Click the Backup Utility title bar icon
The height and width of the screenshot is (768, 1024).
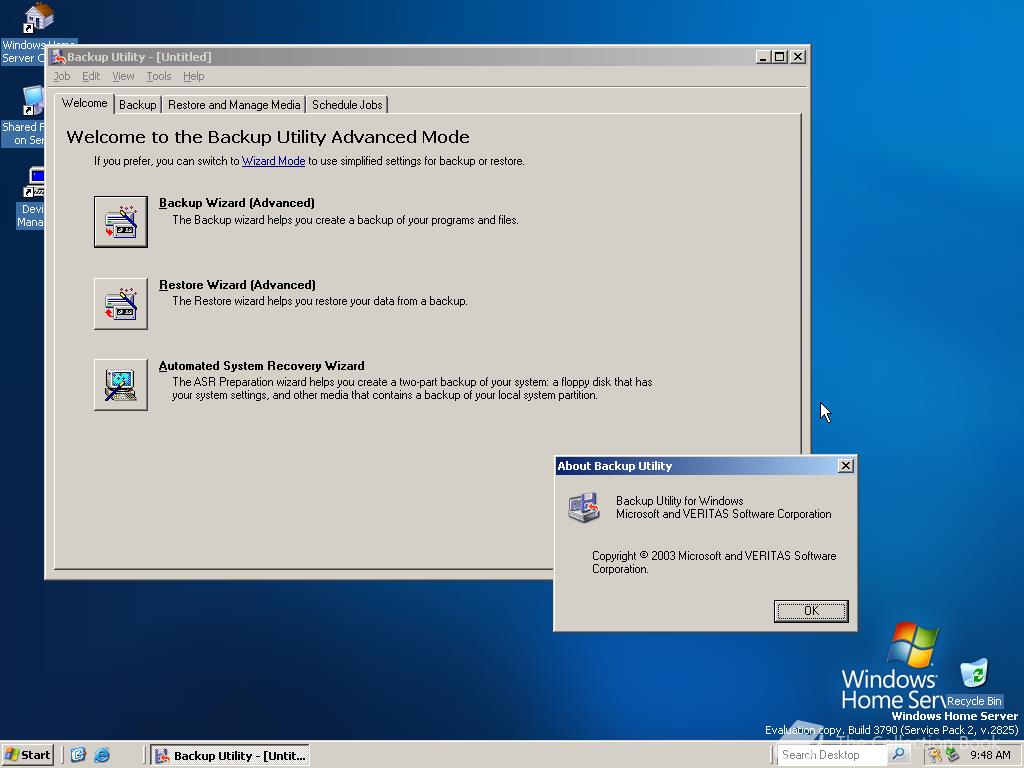point(59,57)
